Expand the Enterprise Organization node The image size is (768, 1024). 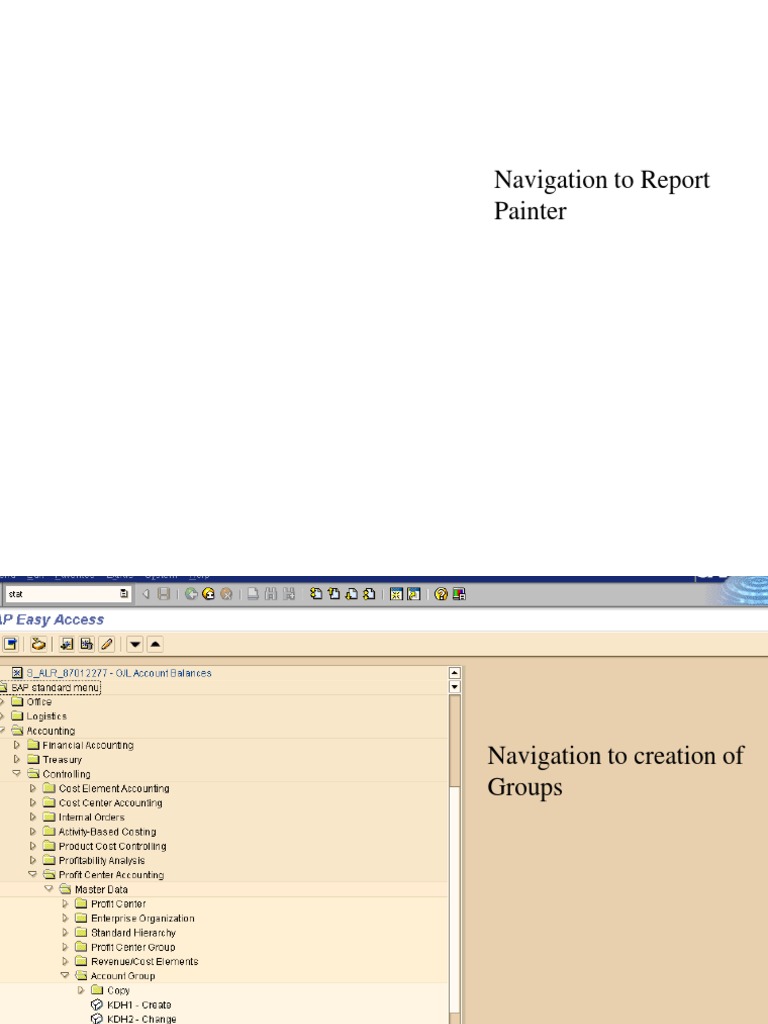pos(65,918)
